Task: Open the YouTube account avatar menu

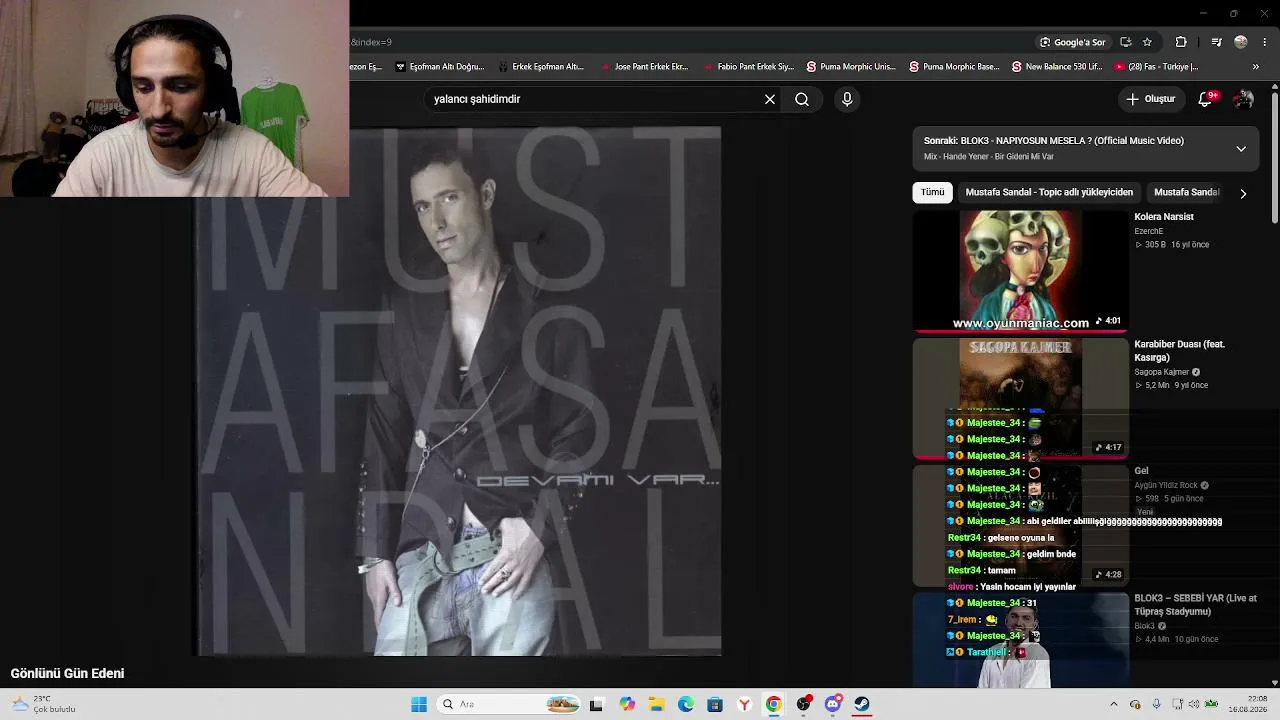Action: (1243, 99)
